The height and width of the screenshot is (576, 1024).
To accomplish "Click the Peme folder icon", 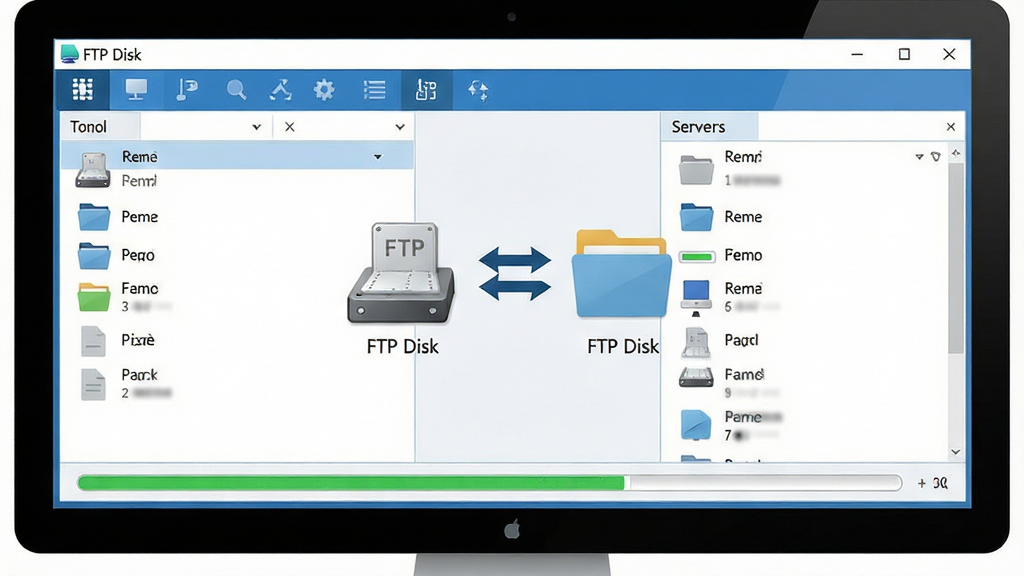I will 94,217.
